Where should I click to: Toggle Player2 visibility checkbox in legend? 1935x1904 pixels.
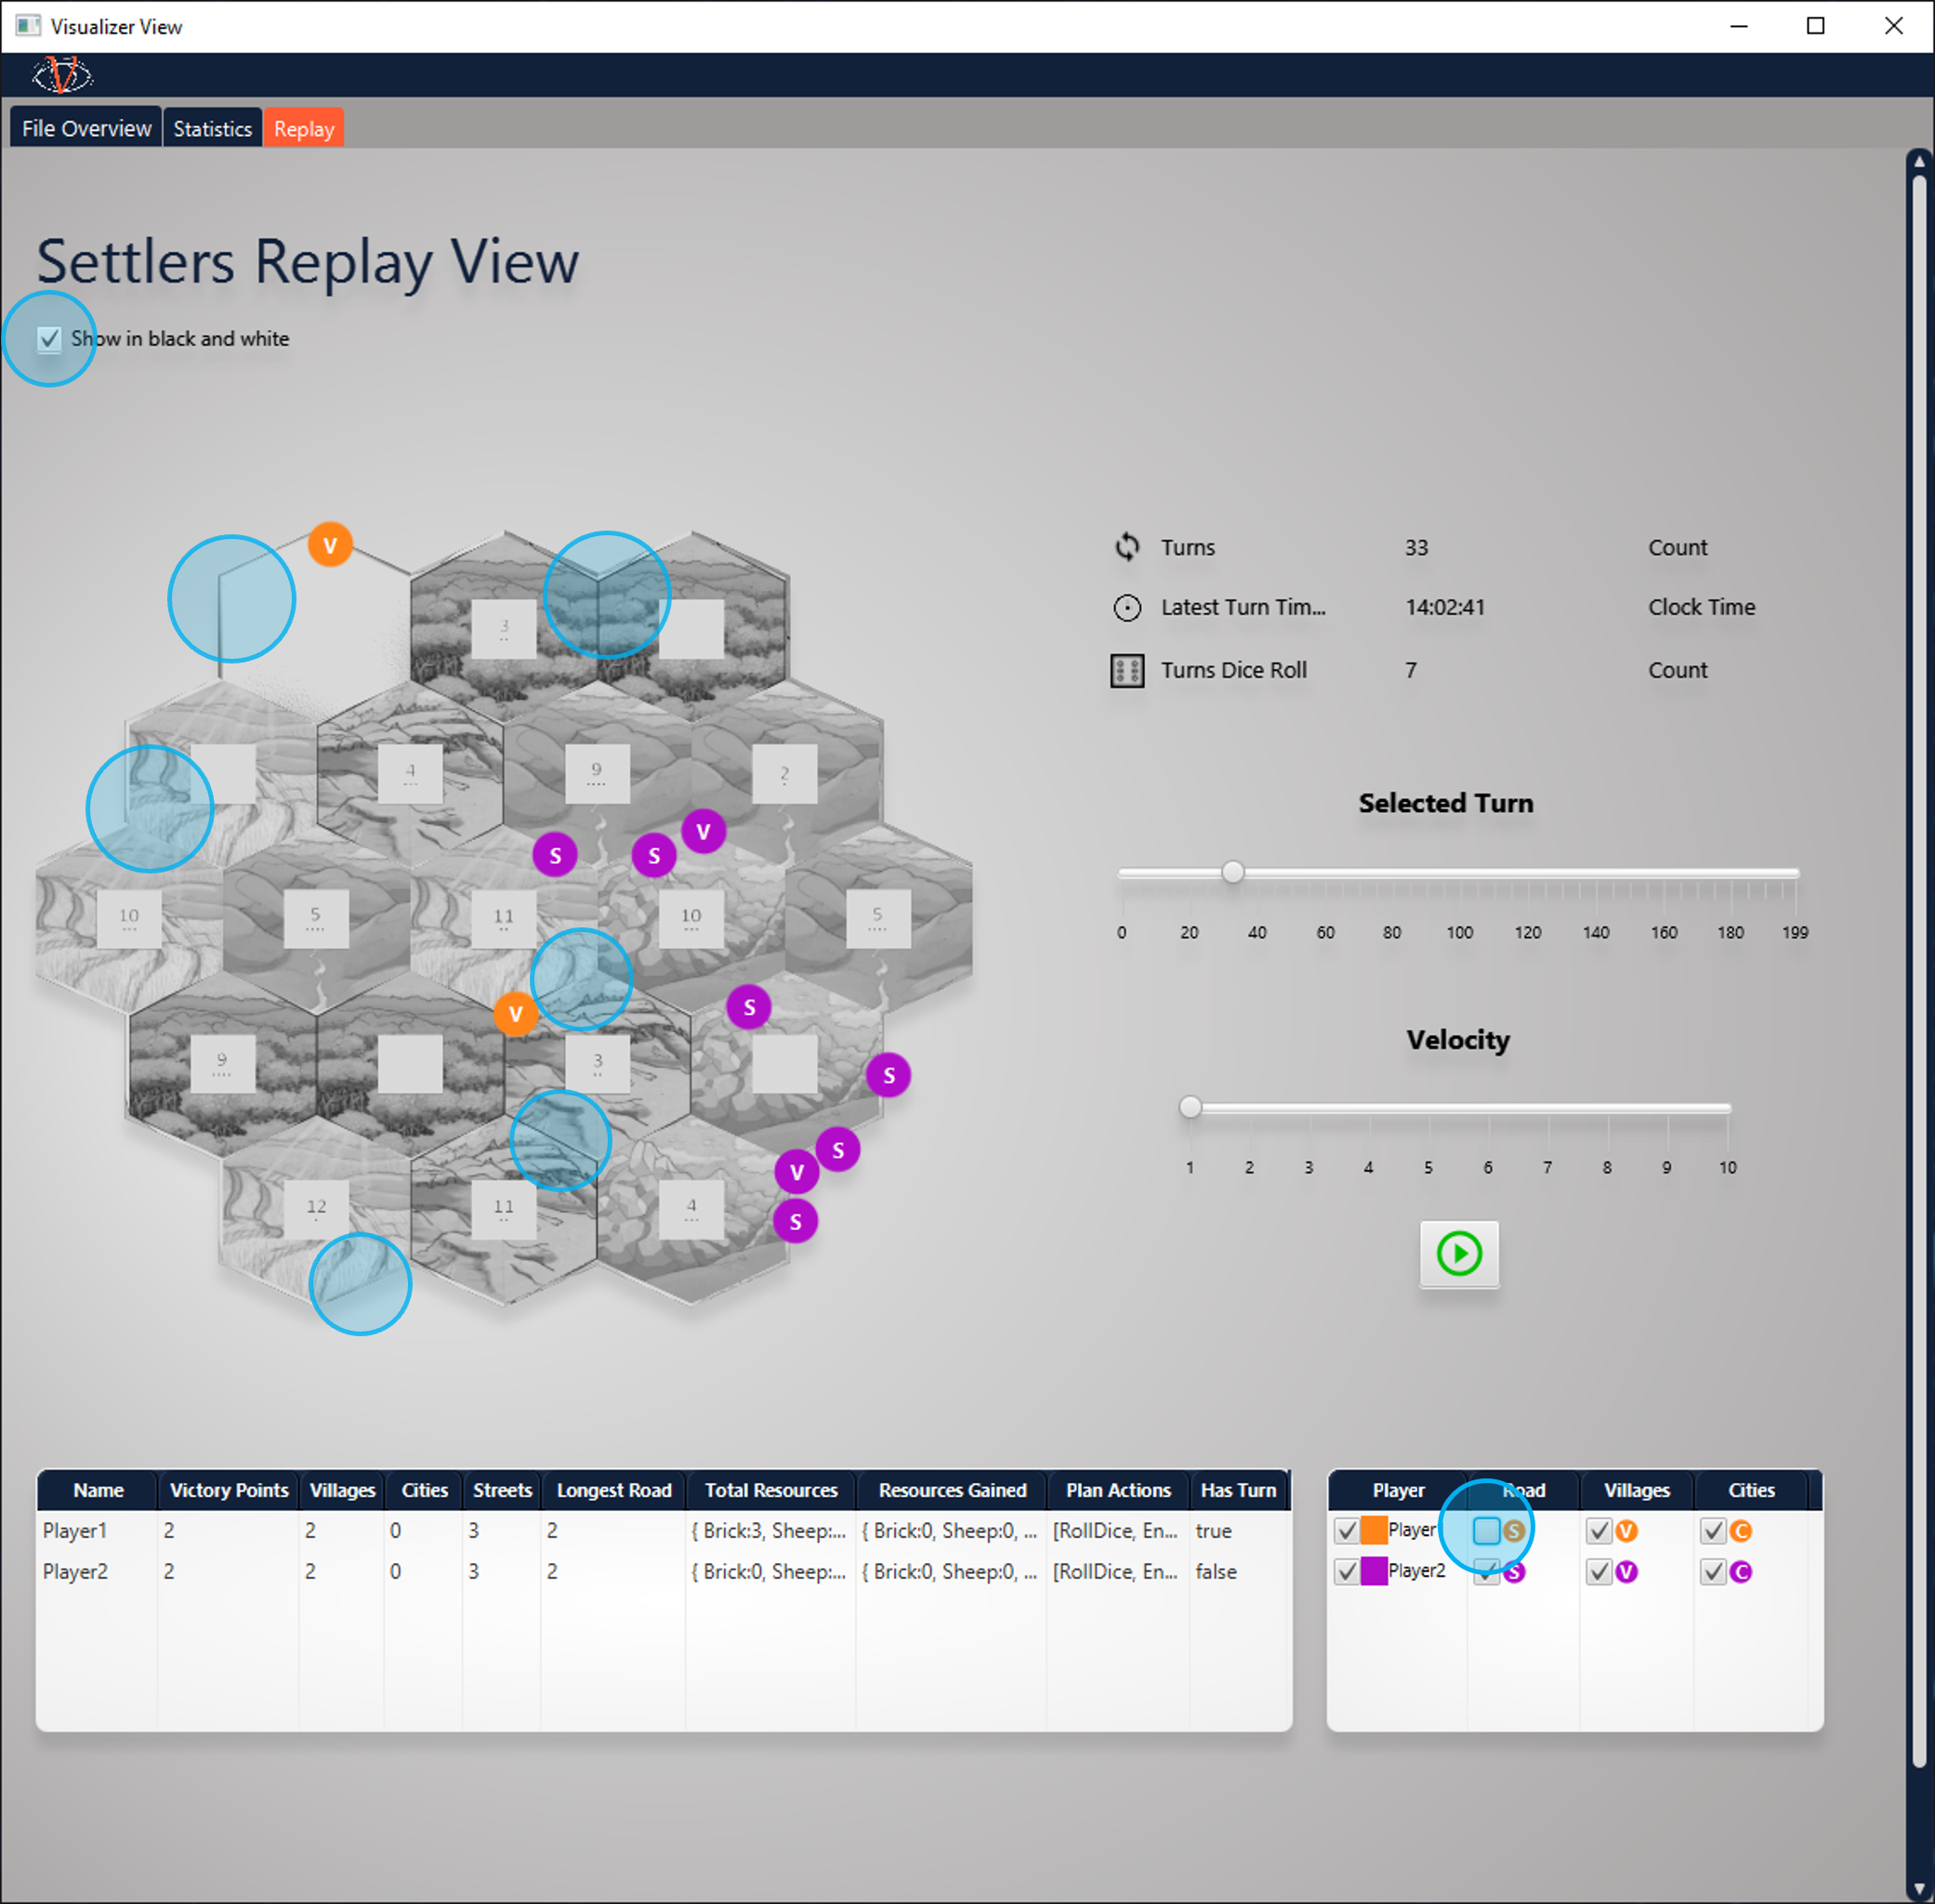pyautogui.click(x=1346, y=1572)
